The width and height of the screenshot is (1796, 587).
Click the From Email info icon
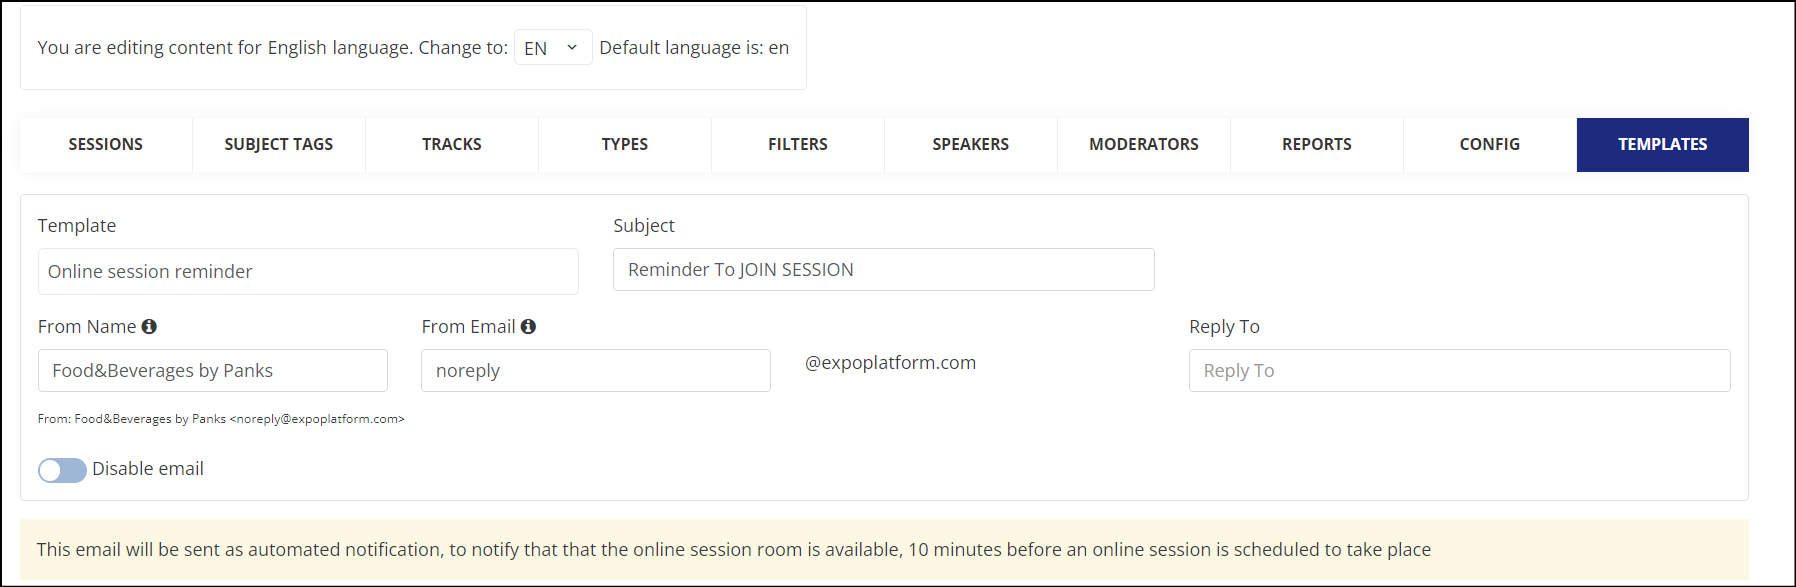[x=528, y=326]
